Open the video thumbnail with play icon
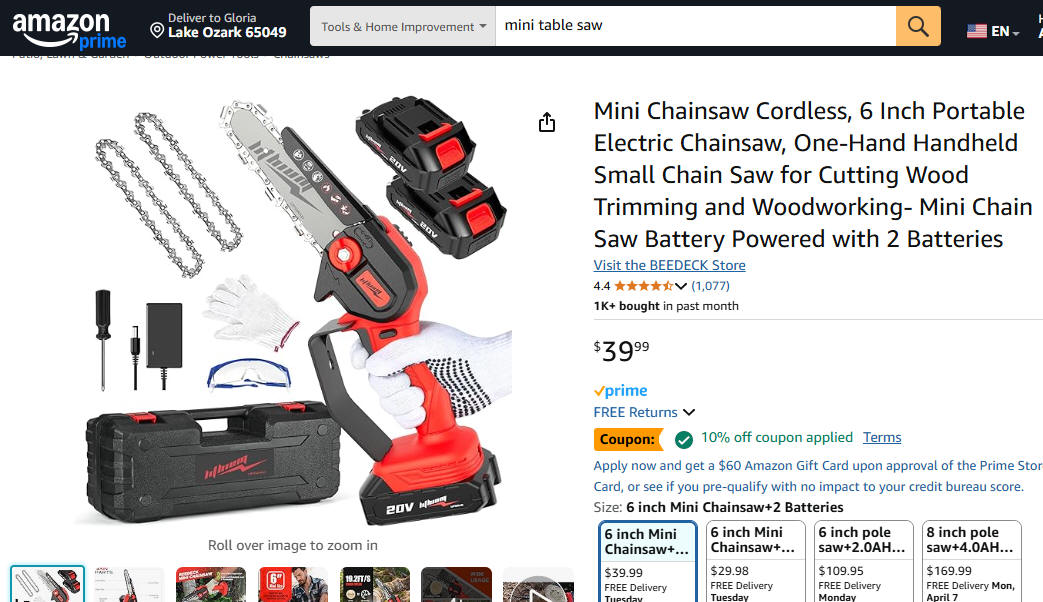This screenshot has width=1043, height=602. 538,585
